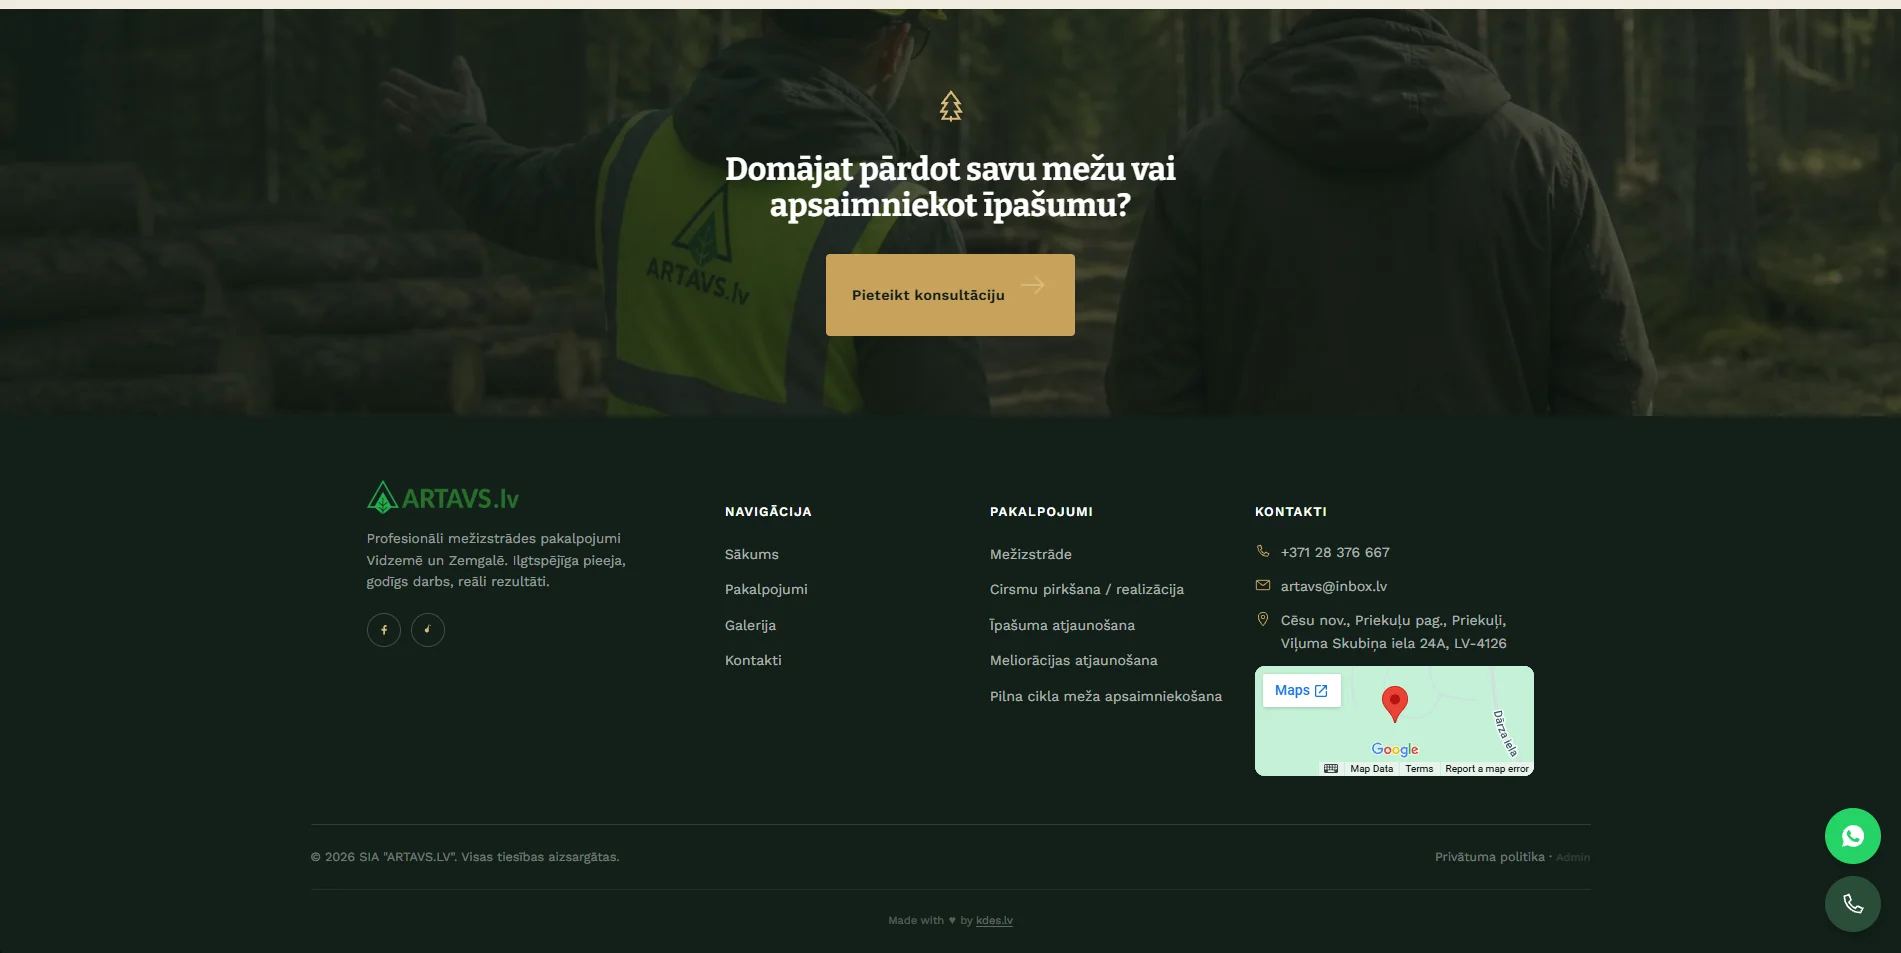This screenshot has width=1901, height=953.
Task: Click the floating phone call button
Action: (1853, 904)
